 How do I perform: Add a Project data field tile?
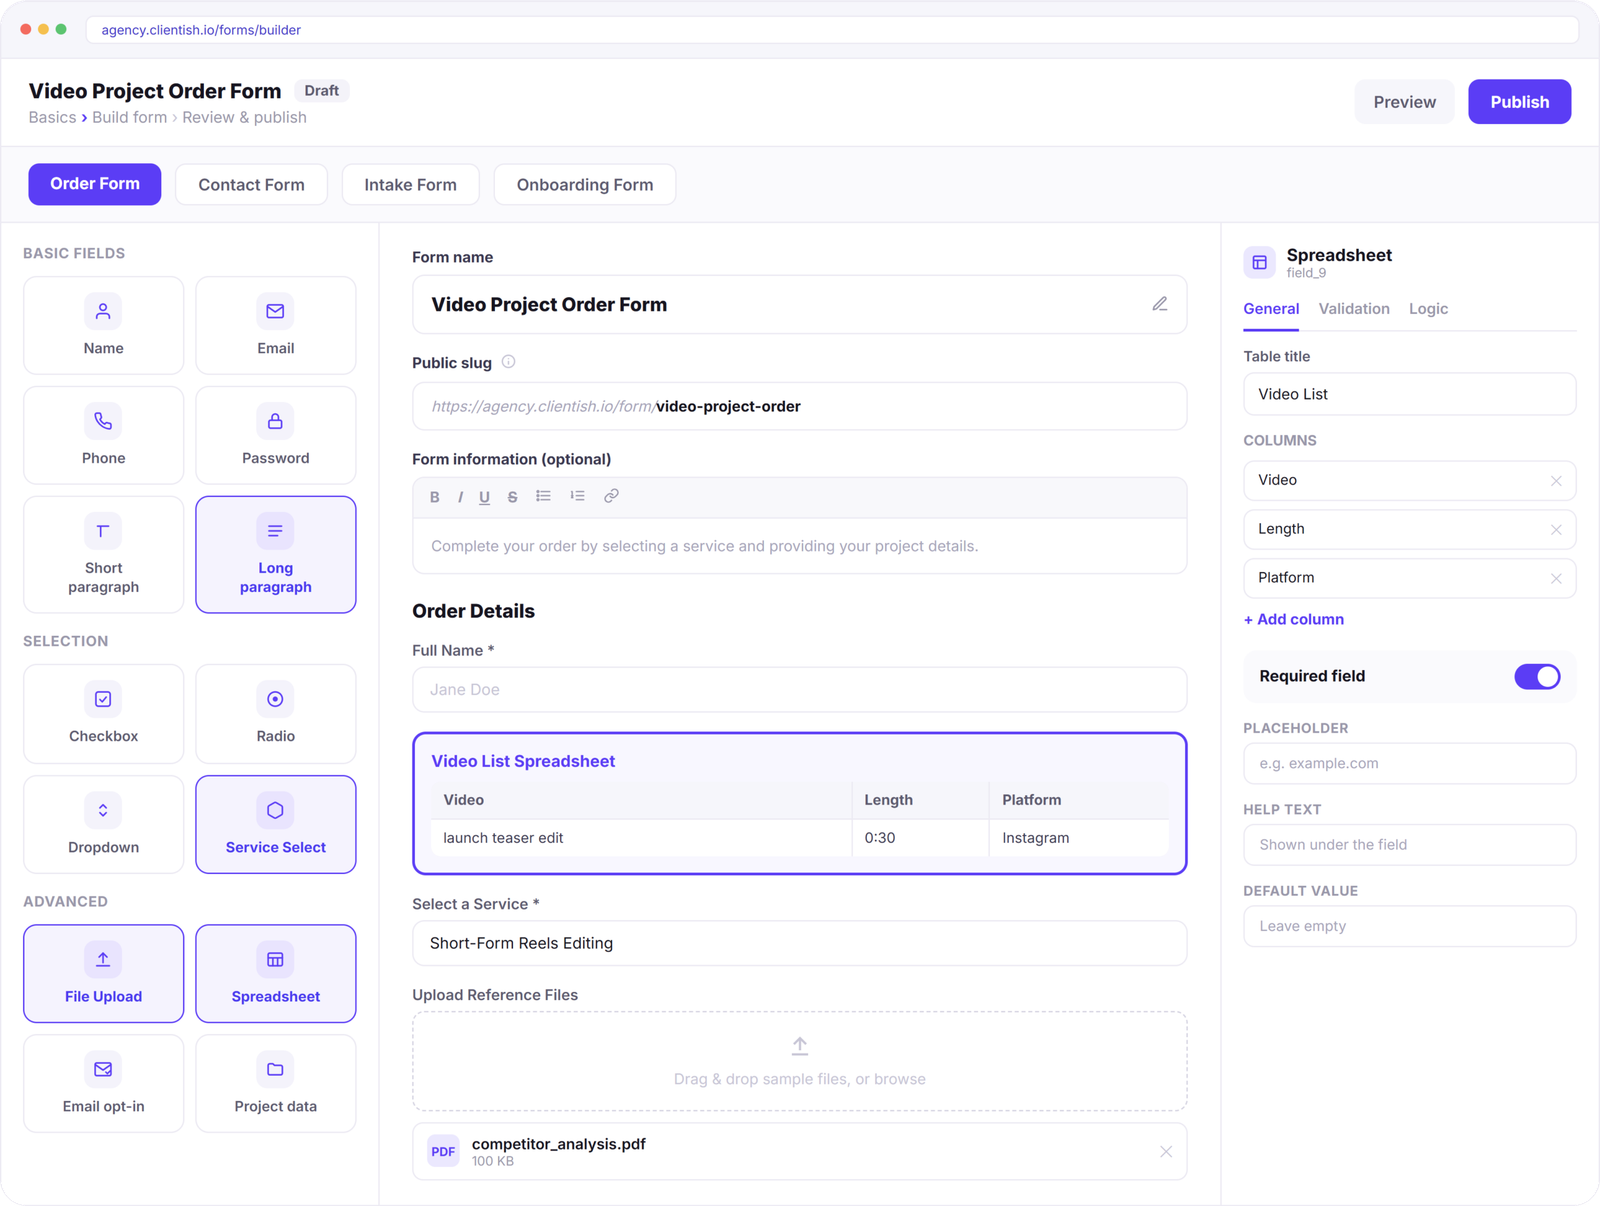click(x=275, y=1083)
